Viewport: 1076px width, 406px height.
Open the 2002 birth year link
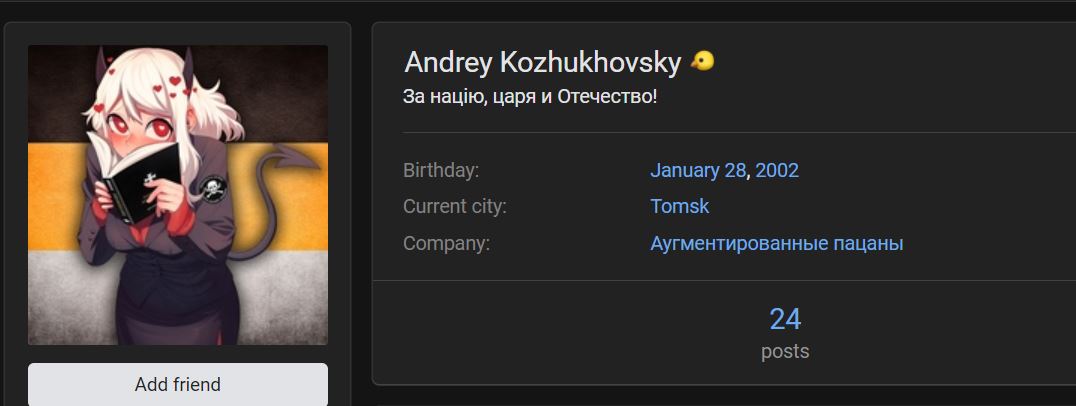point(777,170)
